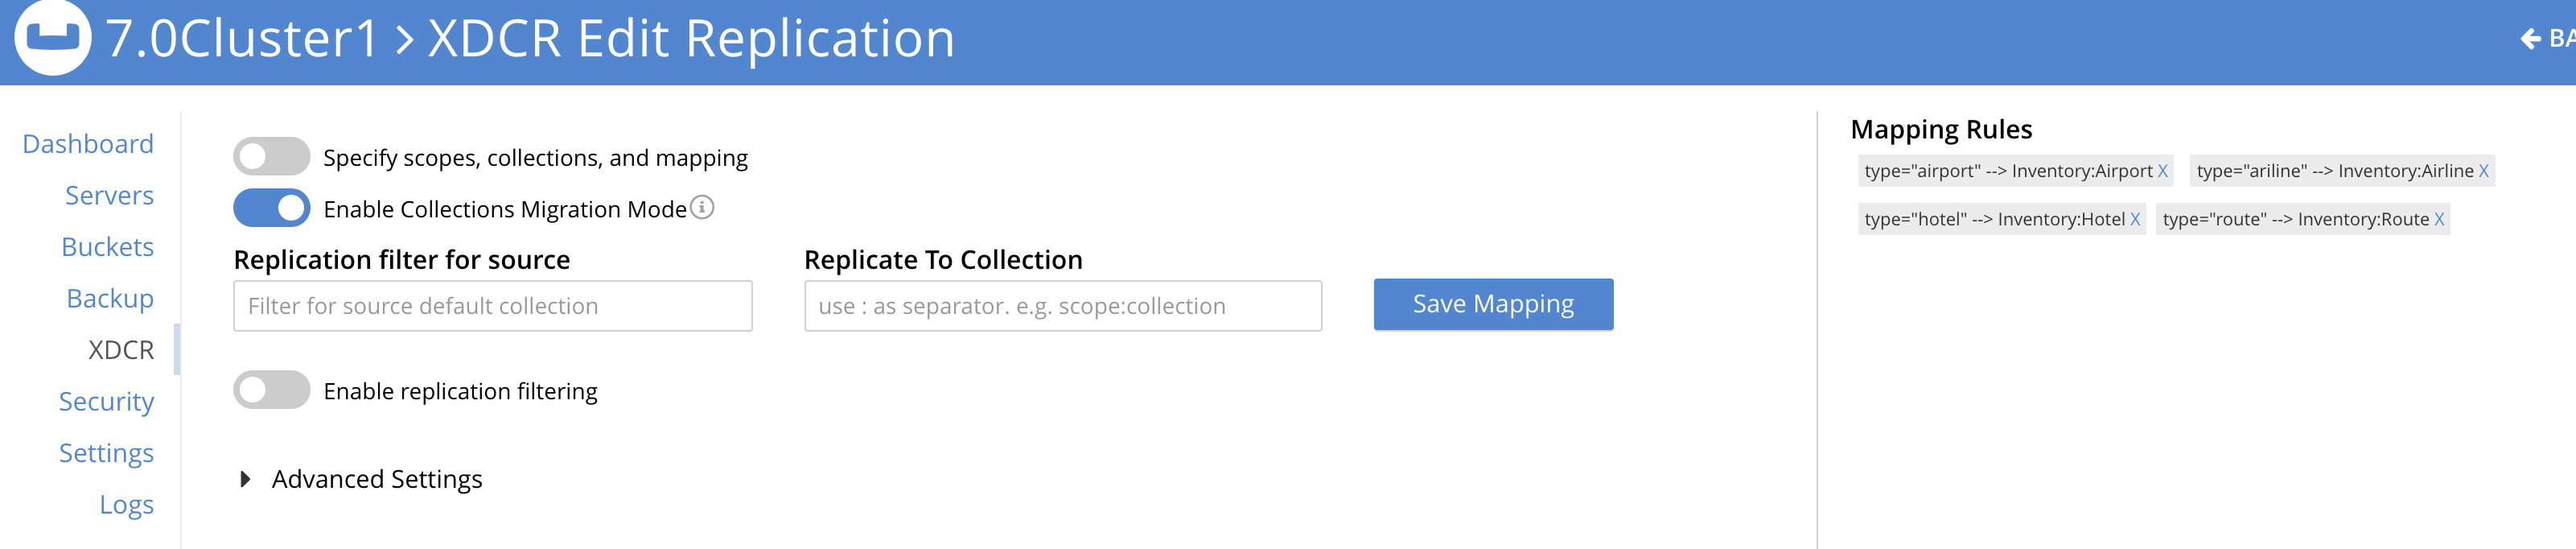The image size is (2576, 549).
Task: Disable Collections Migration Mode switch
Action: 272,208
